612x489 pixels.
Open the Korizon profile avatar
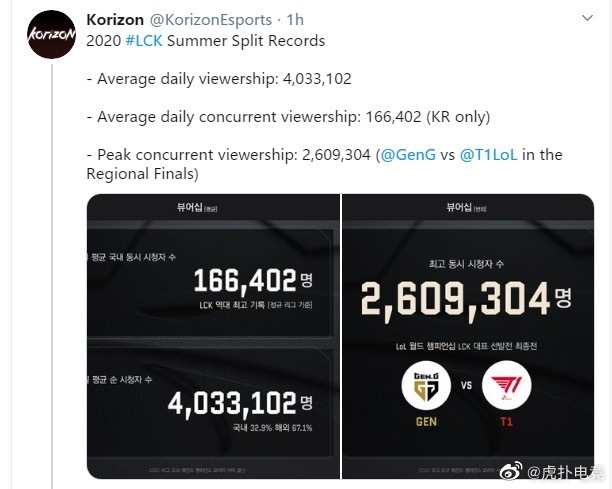coord(52,35)
